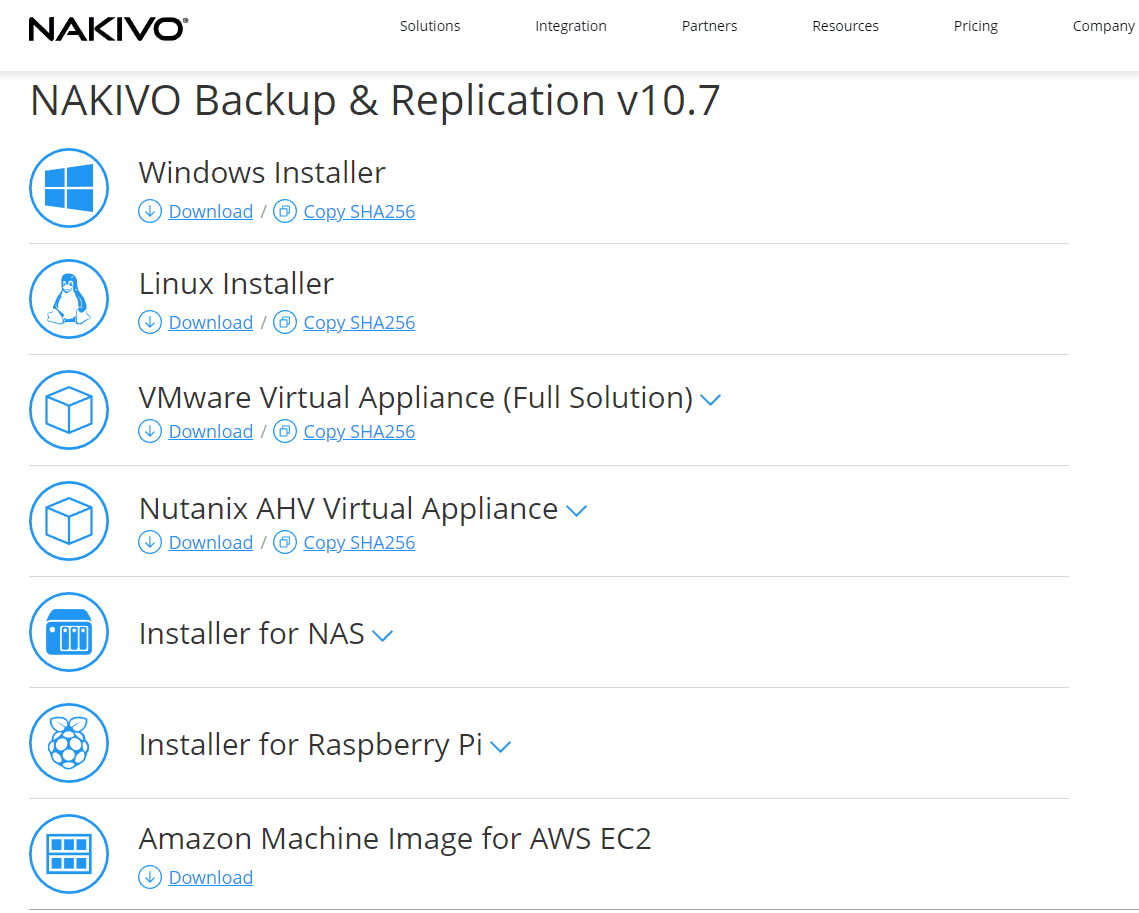Expand the Installer for Raspberry Pi section

[x=501, y=746]
